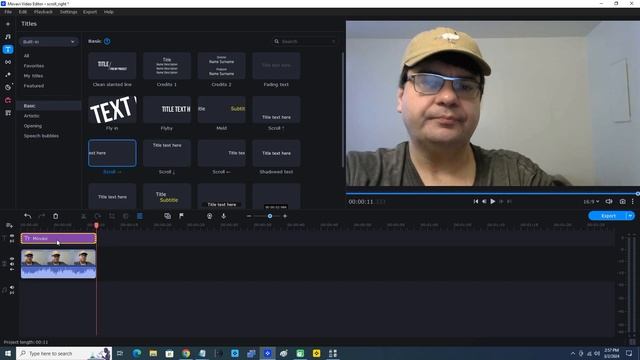The height and width of the screenshot is (360, 640).
Task: Open the Stickers clock-shaped tab icon
Action: tap(8, 87)
